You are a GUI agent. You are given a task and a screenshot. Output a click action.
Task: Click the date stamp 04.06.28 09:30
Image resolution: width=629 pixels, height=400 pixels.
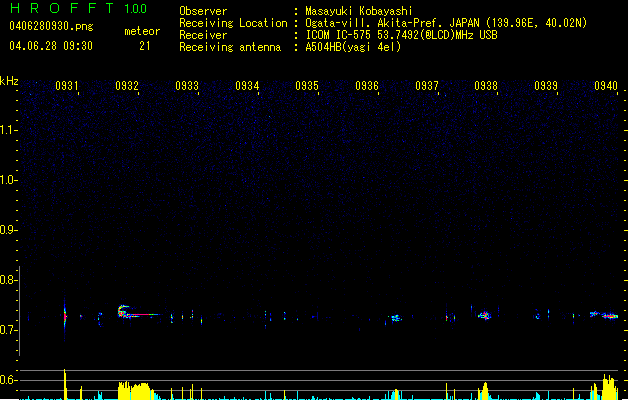point(51,46)
